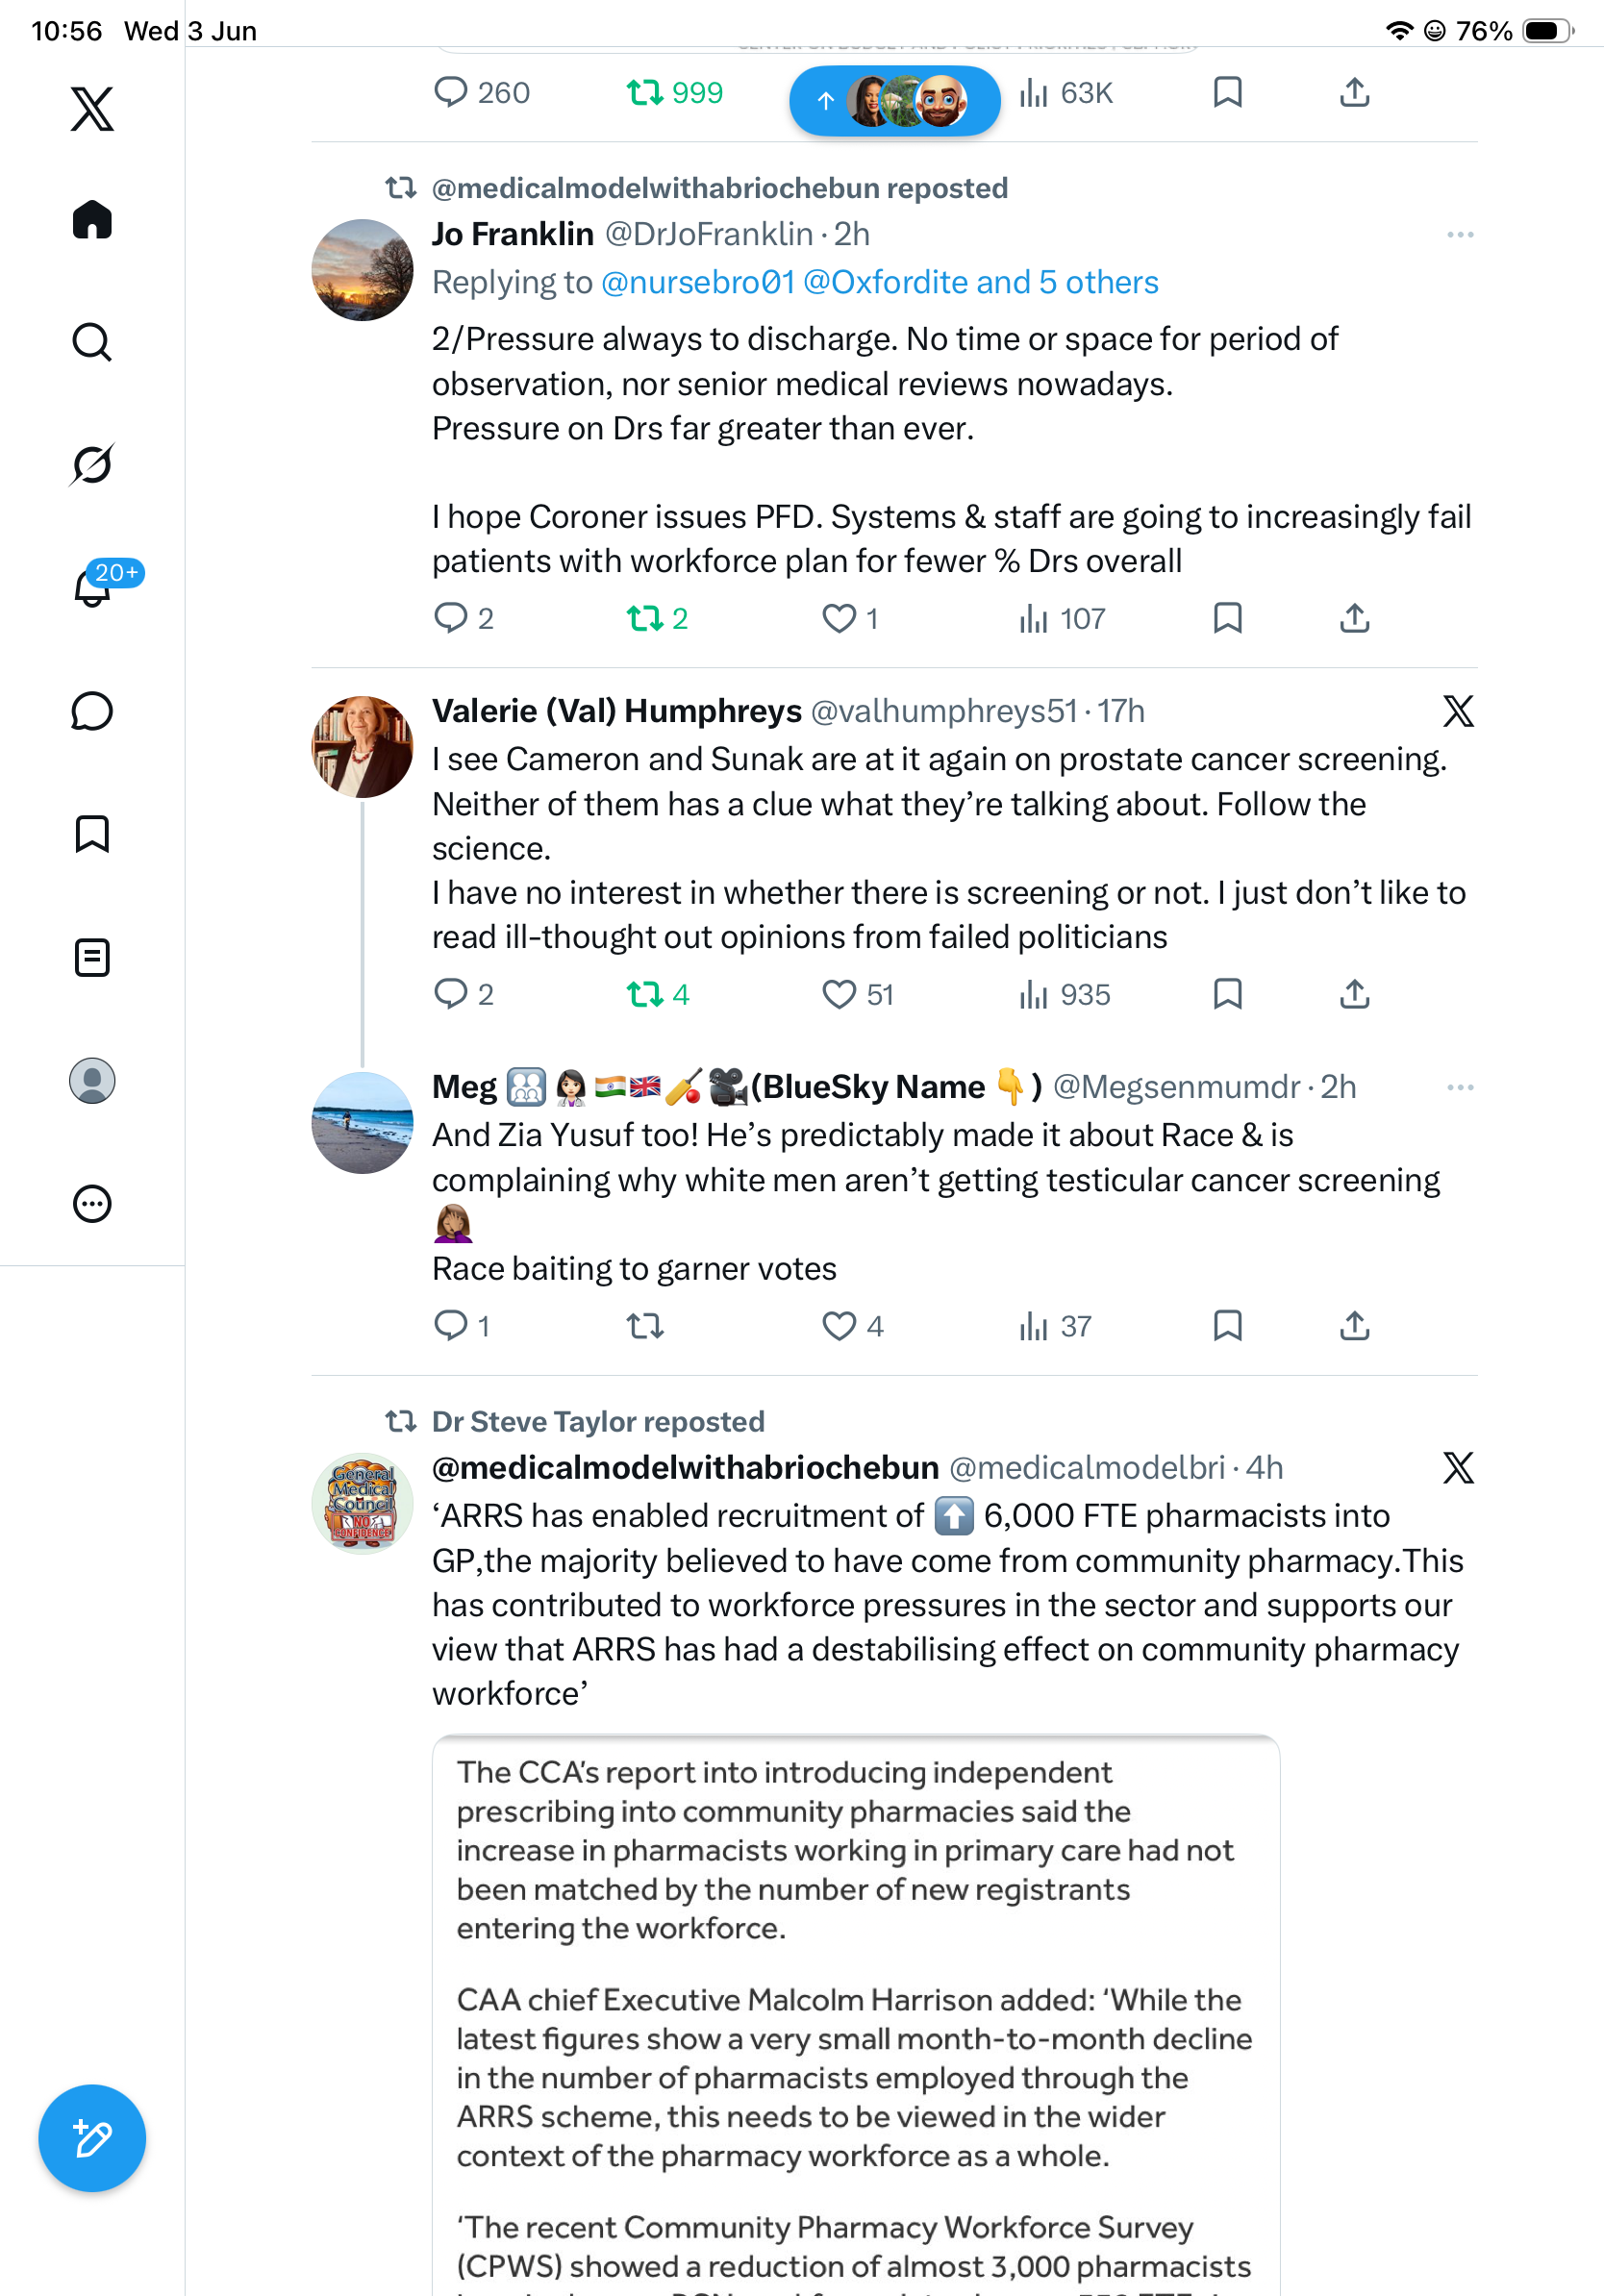Tap the compose new post button
Image resolution: width=1604 pixels, height=2296 pixels.
coord(92,2138)
